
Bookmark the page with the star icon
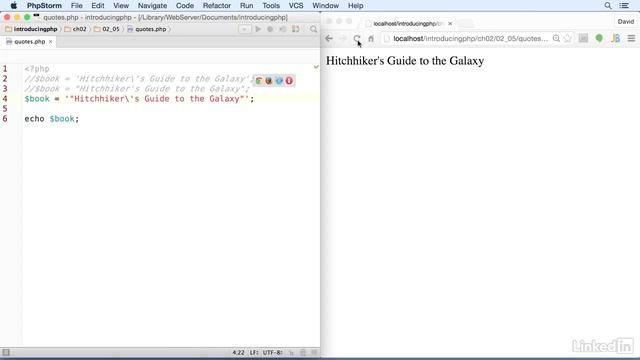click(567, 38)
